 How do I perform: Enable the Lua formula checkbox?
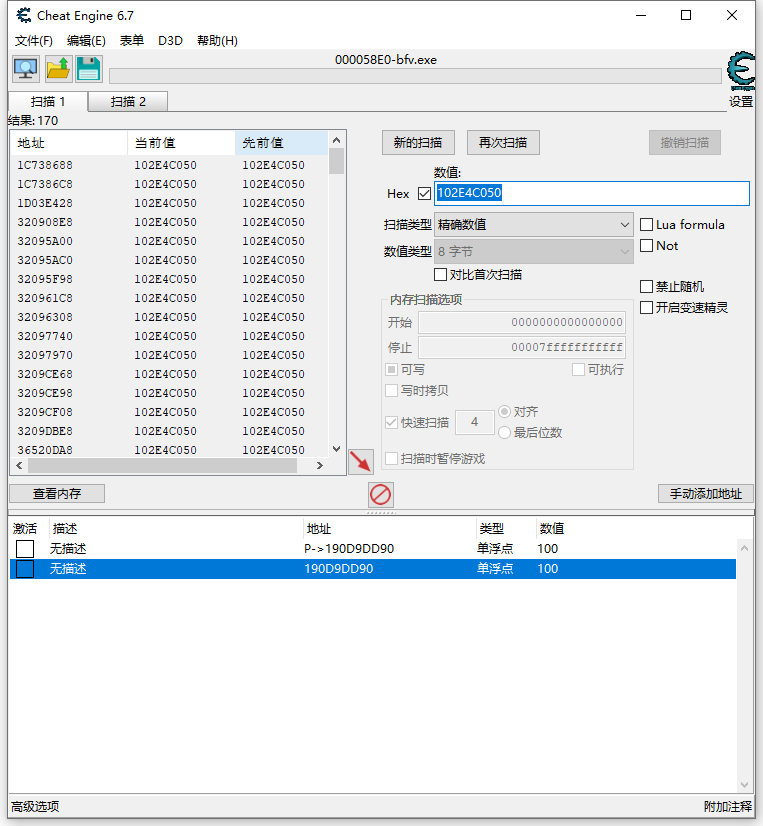(x=647, y=225)
